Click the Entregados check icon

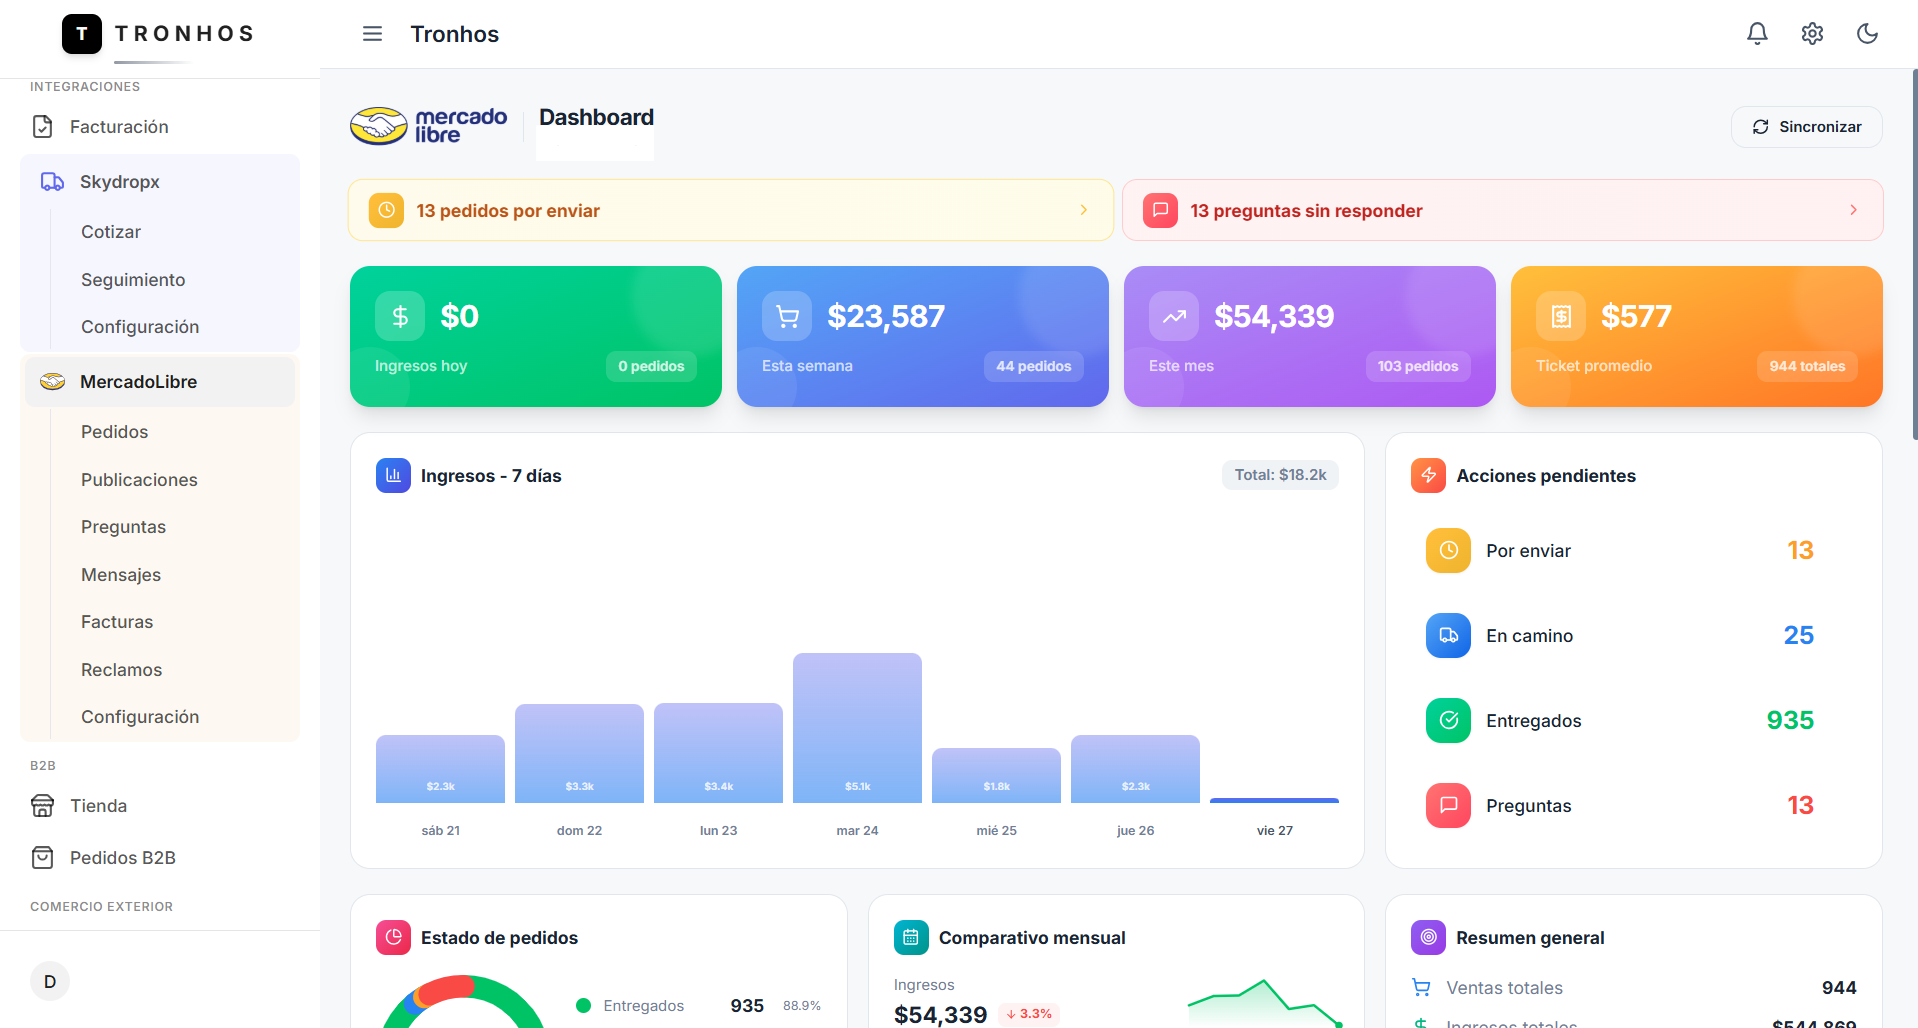[1448, 721]
